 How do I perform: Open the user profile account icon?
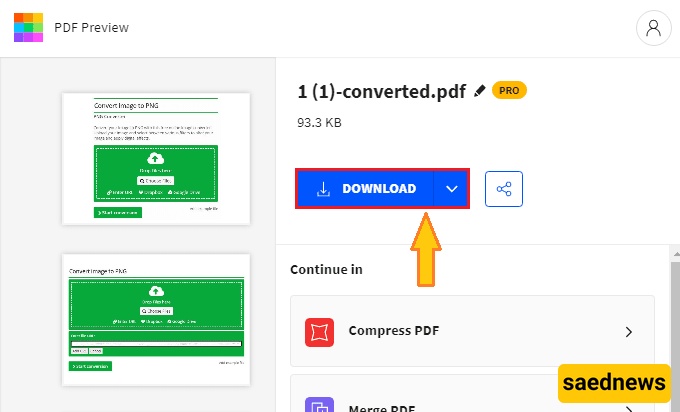653,28
